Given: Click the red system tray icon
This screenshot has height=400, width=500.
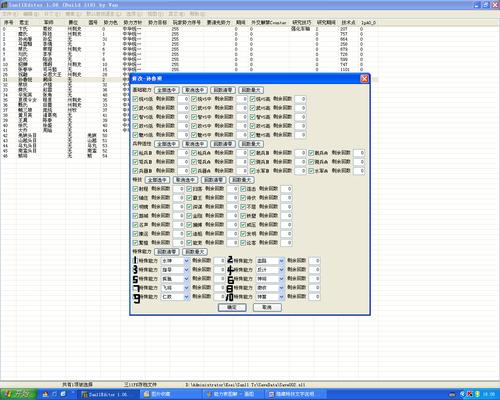Looking at the screenshot, I should [x=470, y=394].
